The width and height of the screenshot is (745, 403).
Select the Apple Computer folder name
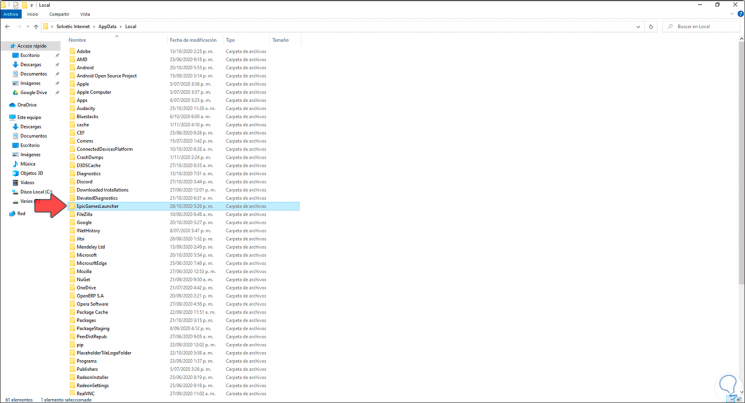[x=94, y=92]
